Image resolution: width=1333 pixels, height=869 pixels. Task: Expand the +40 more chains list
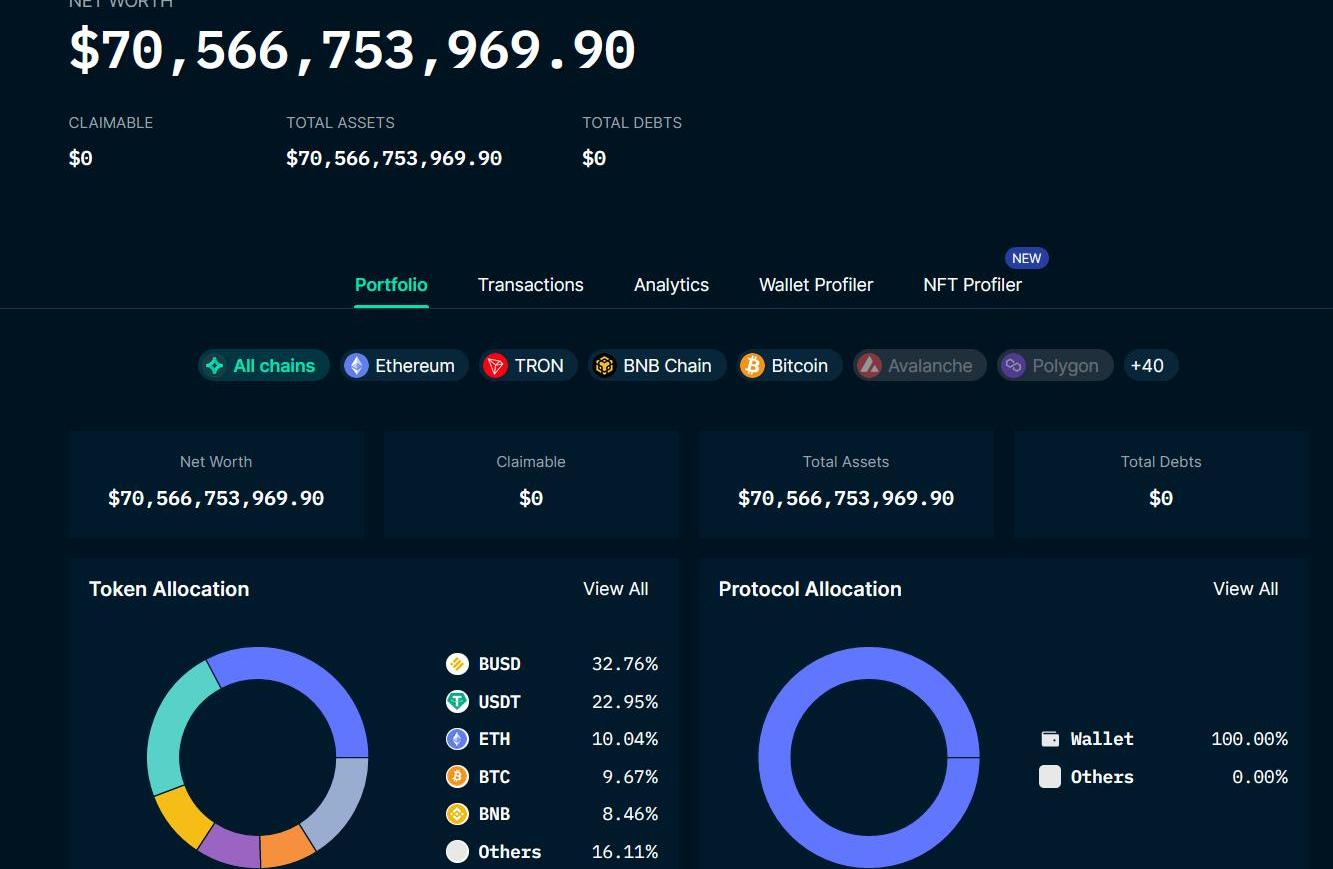[1148, 366]
